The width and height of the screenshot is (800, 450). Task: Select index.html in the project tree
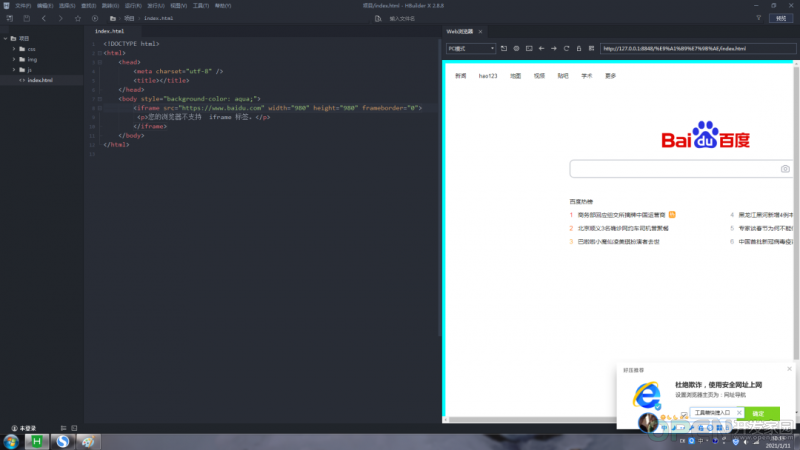click(41, 80)
